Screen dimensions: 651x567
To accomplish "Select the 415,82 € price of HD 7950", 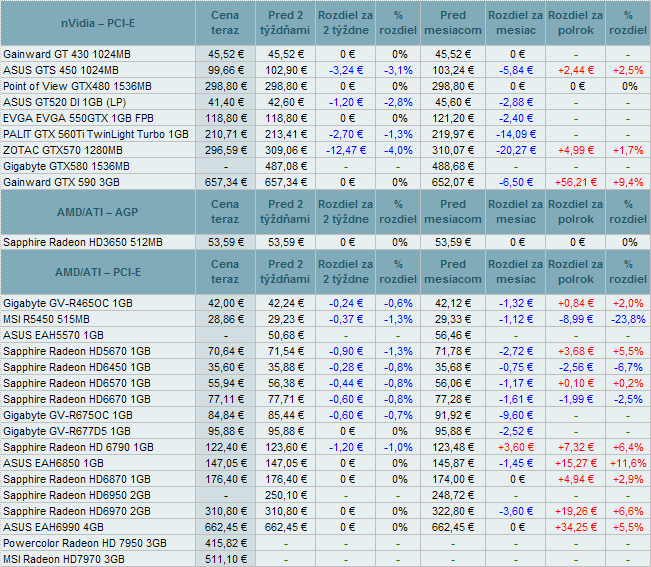I will [x=226, y=543].
